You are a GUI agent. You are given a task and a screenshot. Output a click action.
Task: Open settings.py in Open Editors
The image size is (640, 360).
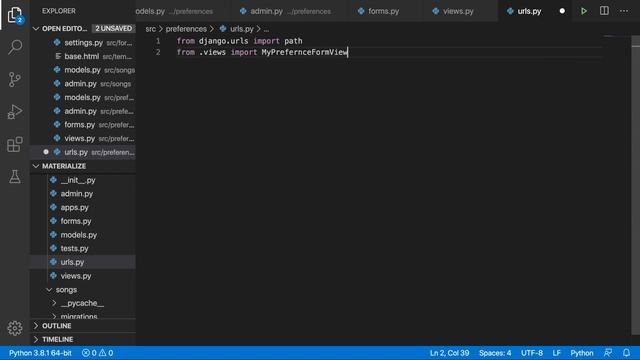coord(83,42)
